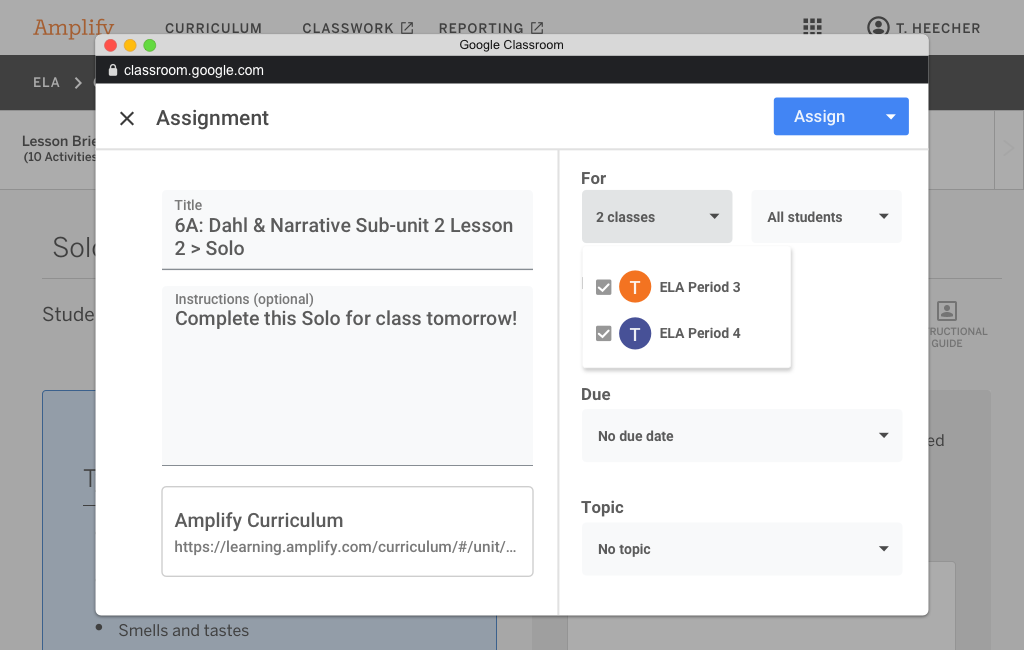The image size is (1024, 650).
Task: Click the blue ELA Period 4 avatar
Action: [635, 333]
